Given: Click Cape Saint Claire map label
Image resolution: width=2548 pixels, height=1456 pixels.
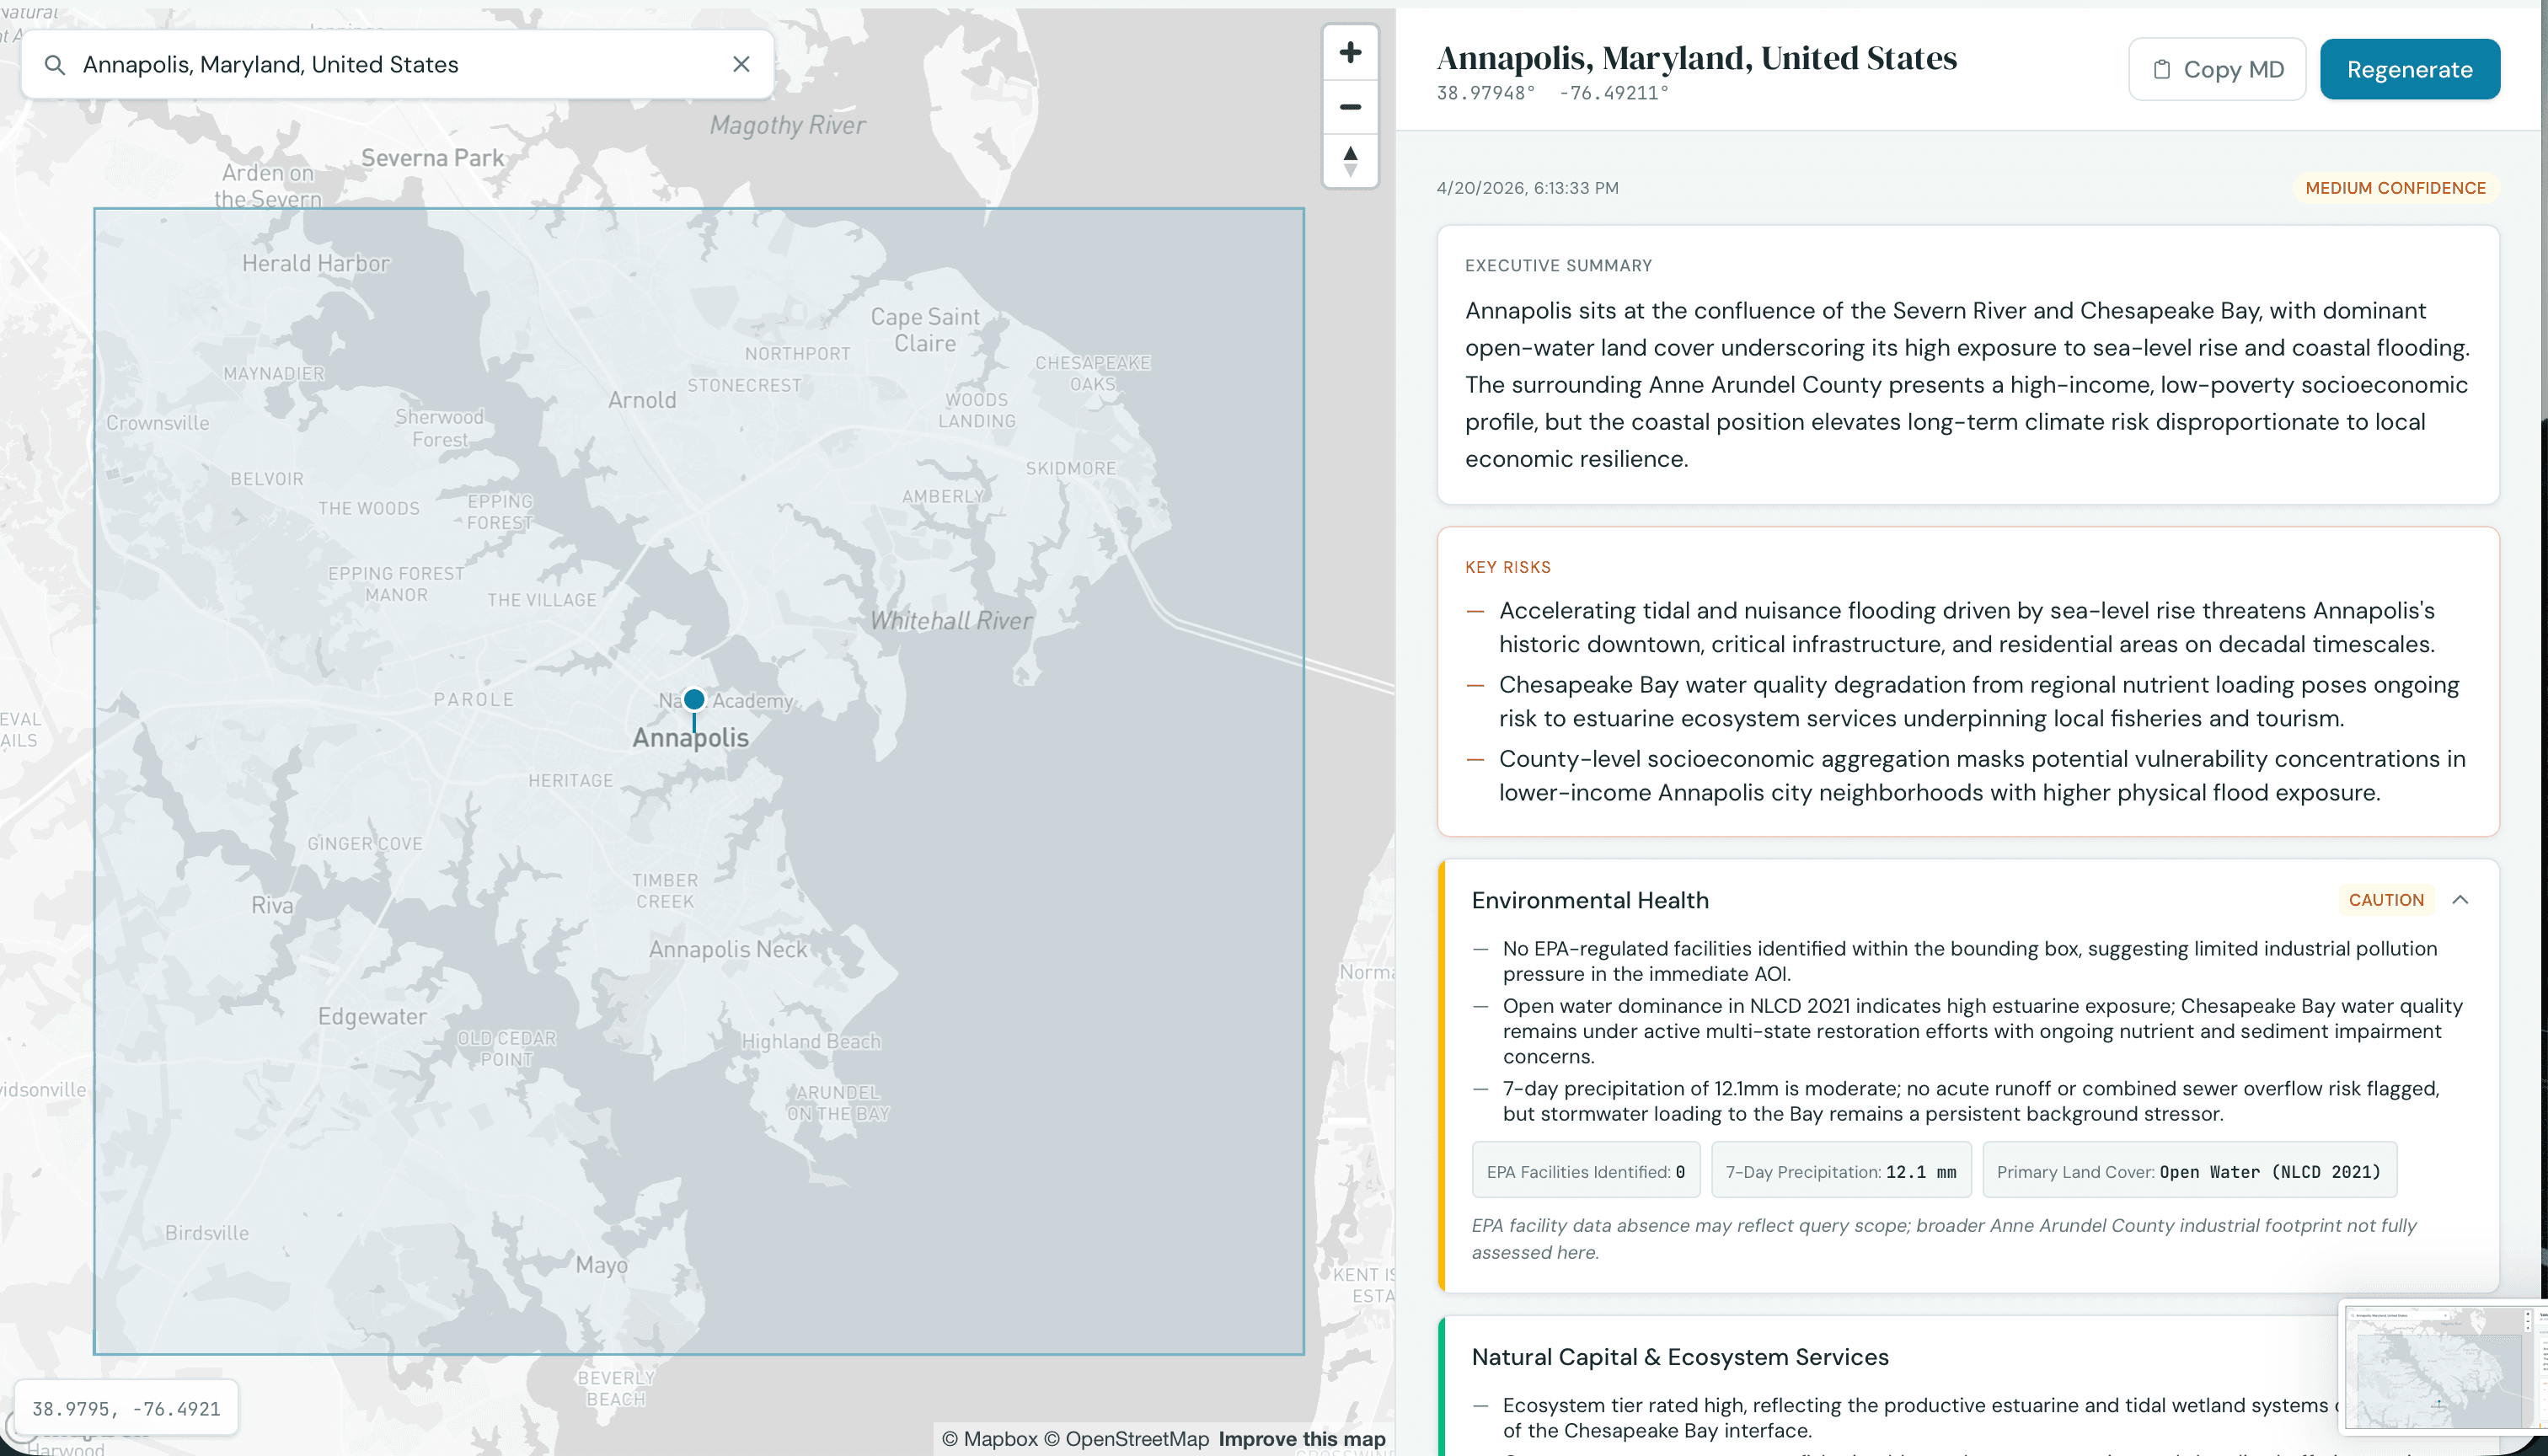Looking at the screenshot, I should [x=925, y=330].
